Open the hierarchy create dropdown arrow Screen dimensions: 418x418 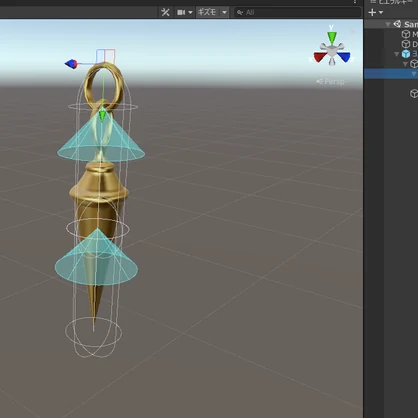click(381, 12)
